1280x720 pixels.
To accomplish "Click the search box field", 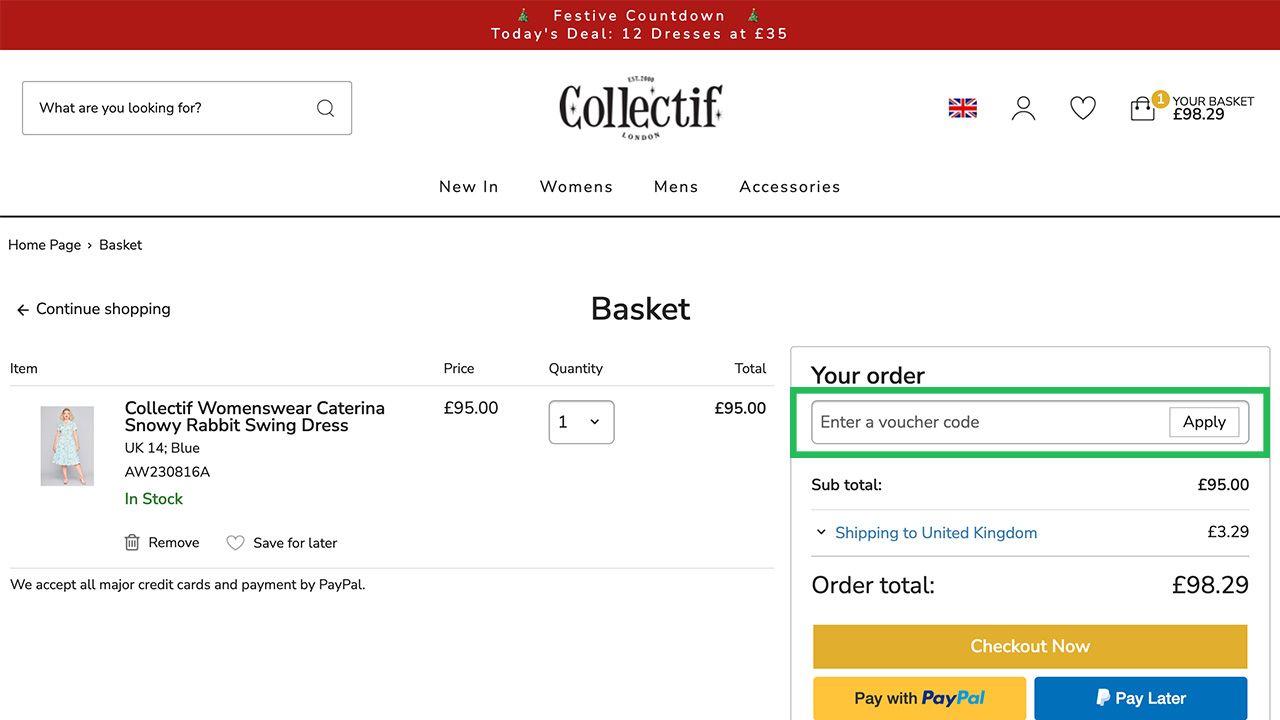I will [187, 108].
